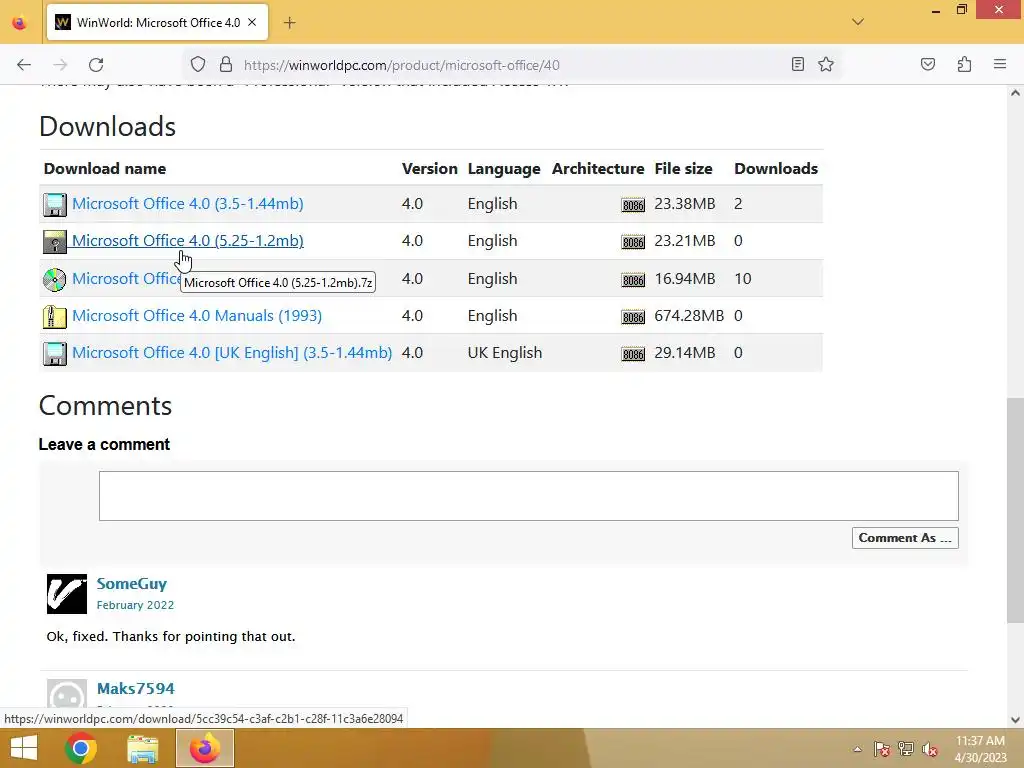Open tracking protection shield icon
This screenshot has width=1024, height=768.
198,65
